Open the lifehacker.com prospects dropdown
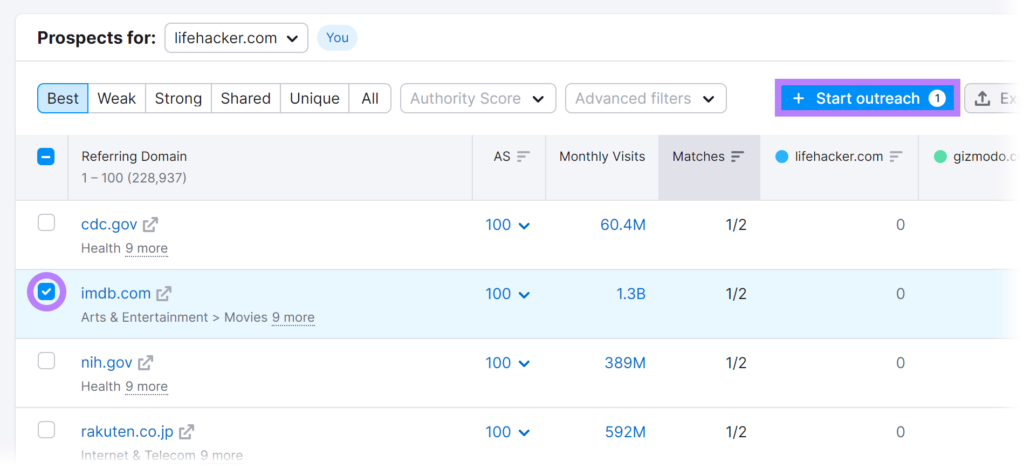The image size is (1024, 468). (x=236, y=39)
